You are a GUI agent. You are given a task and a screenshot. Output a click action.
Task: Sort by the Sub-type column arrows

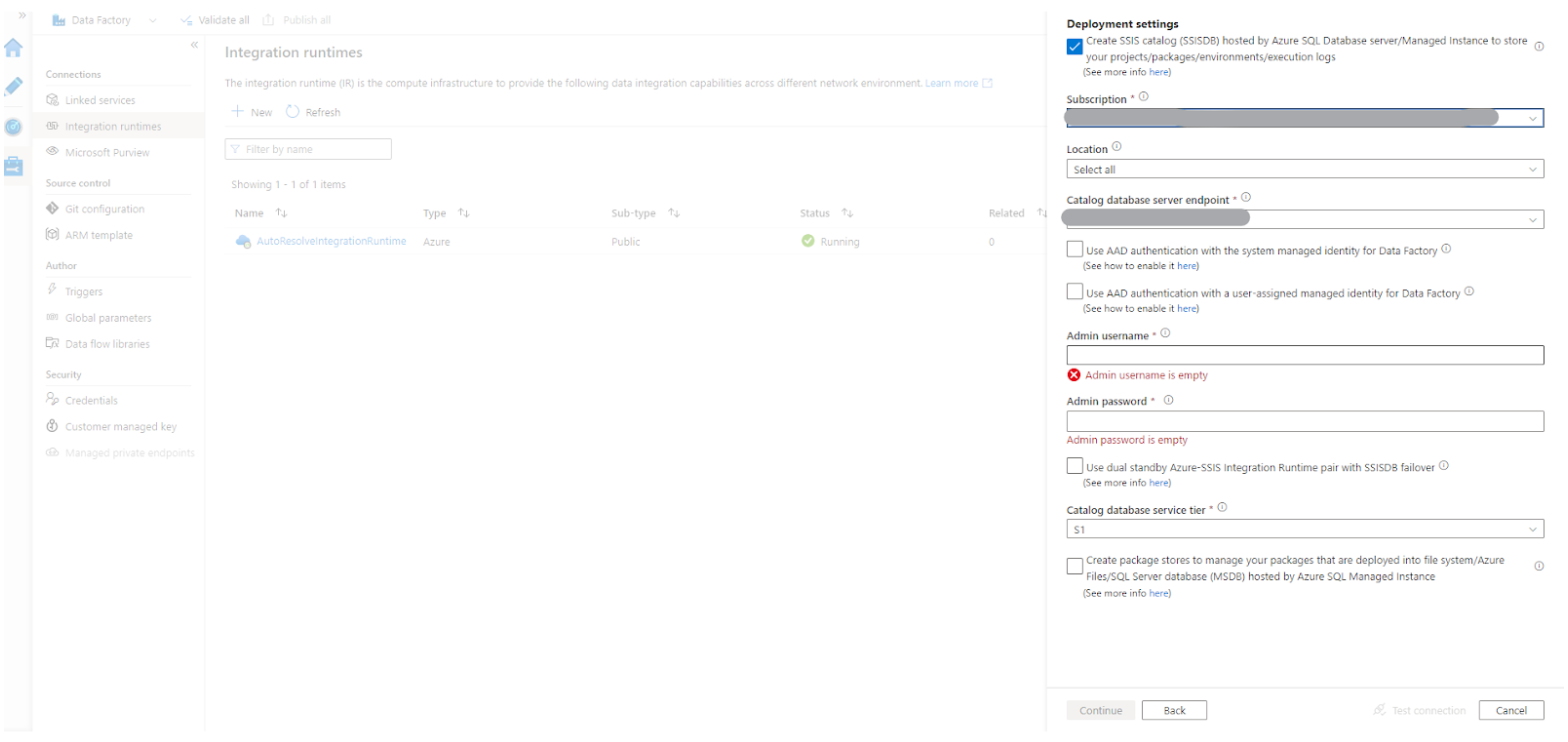pyautogui.click(x=674, y=213)
